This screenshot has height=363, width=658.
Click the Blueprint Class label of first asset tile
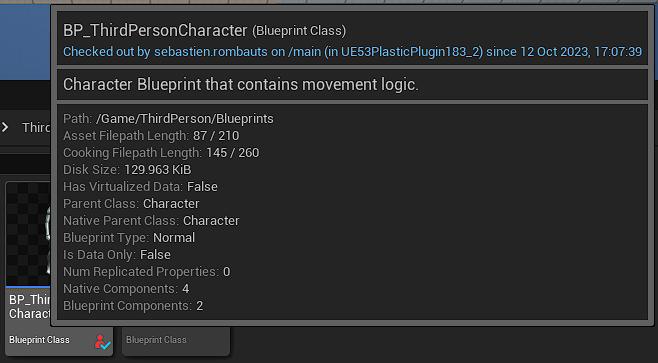[x=39, y=340]
